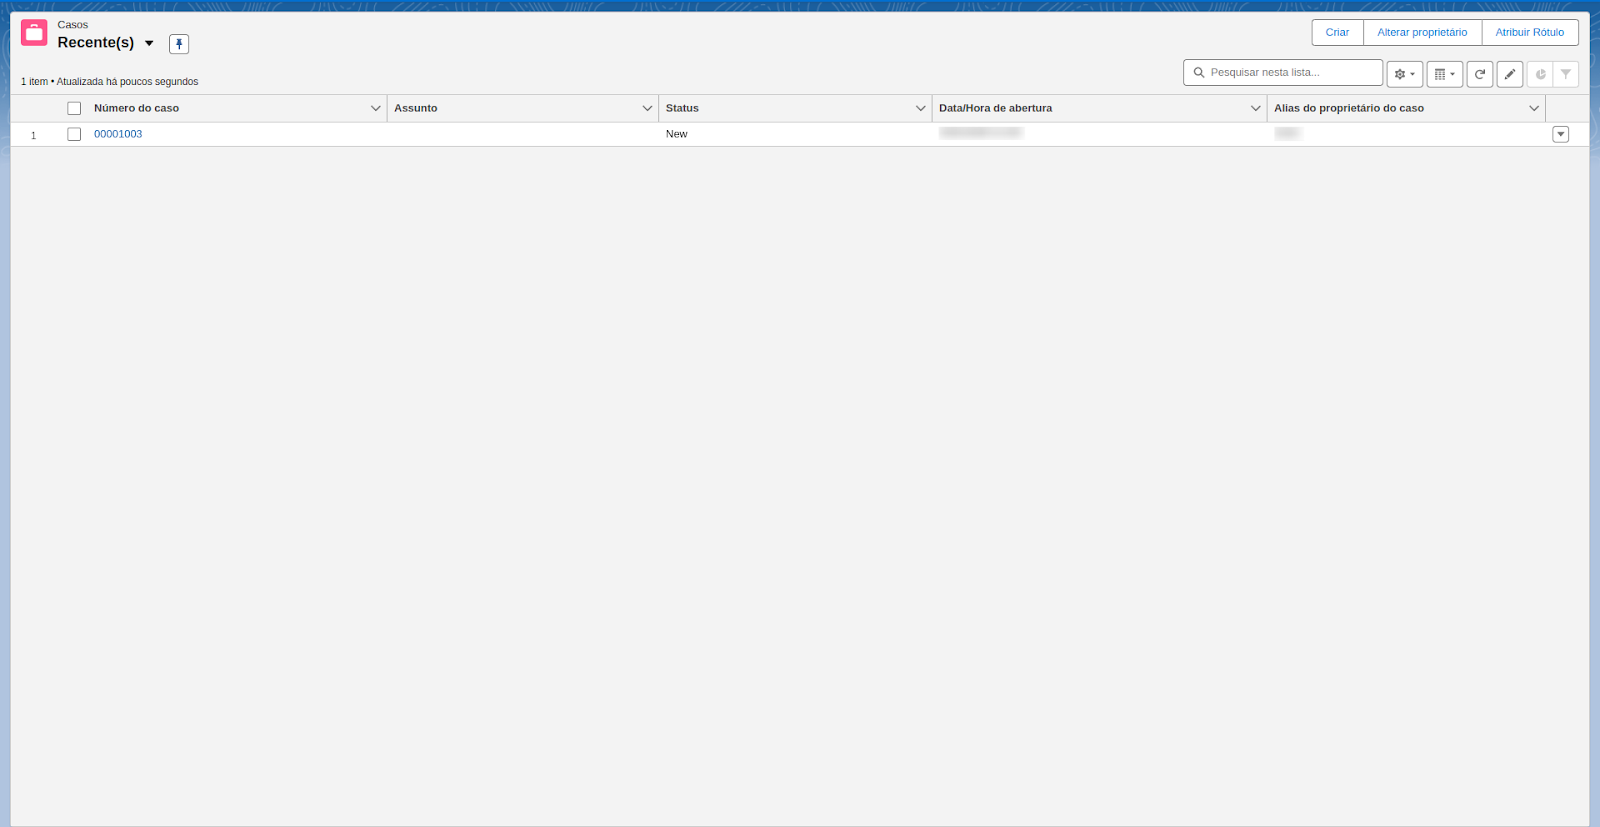Refresh the cases list
The height and width of the screenshot is (827, 1600).
1480,74
